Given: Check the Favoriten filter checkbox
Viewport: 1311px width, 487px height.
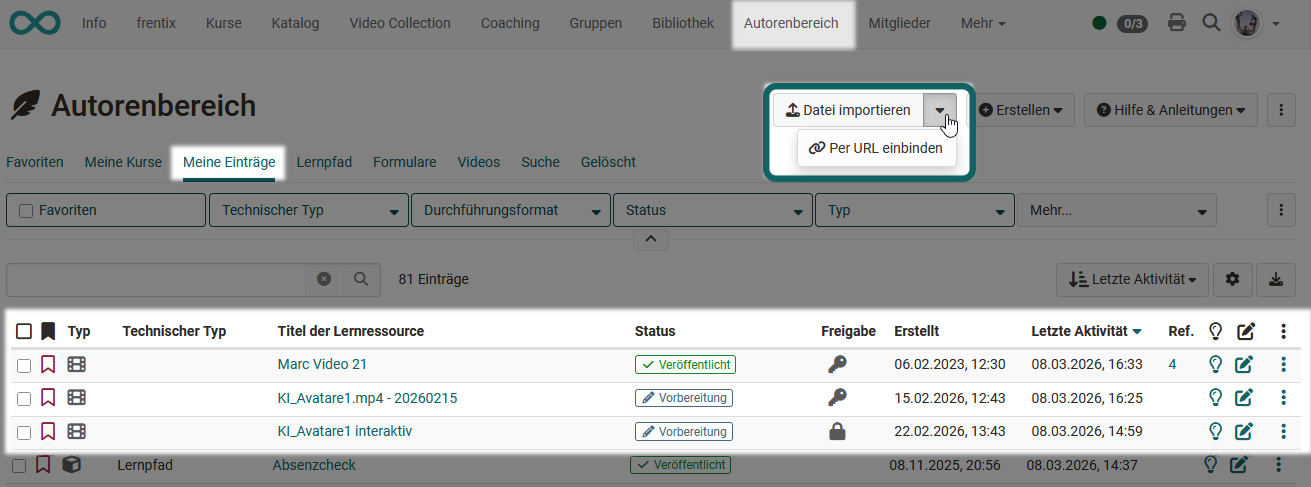Looking at the screenshot, I should [27, 211].
